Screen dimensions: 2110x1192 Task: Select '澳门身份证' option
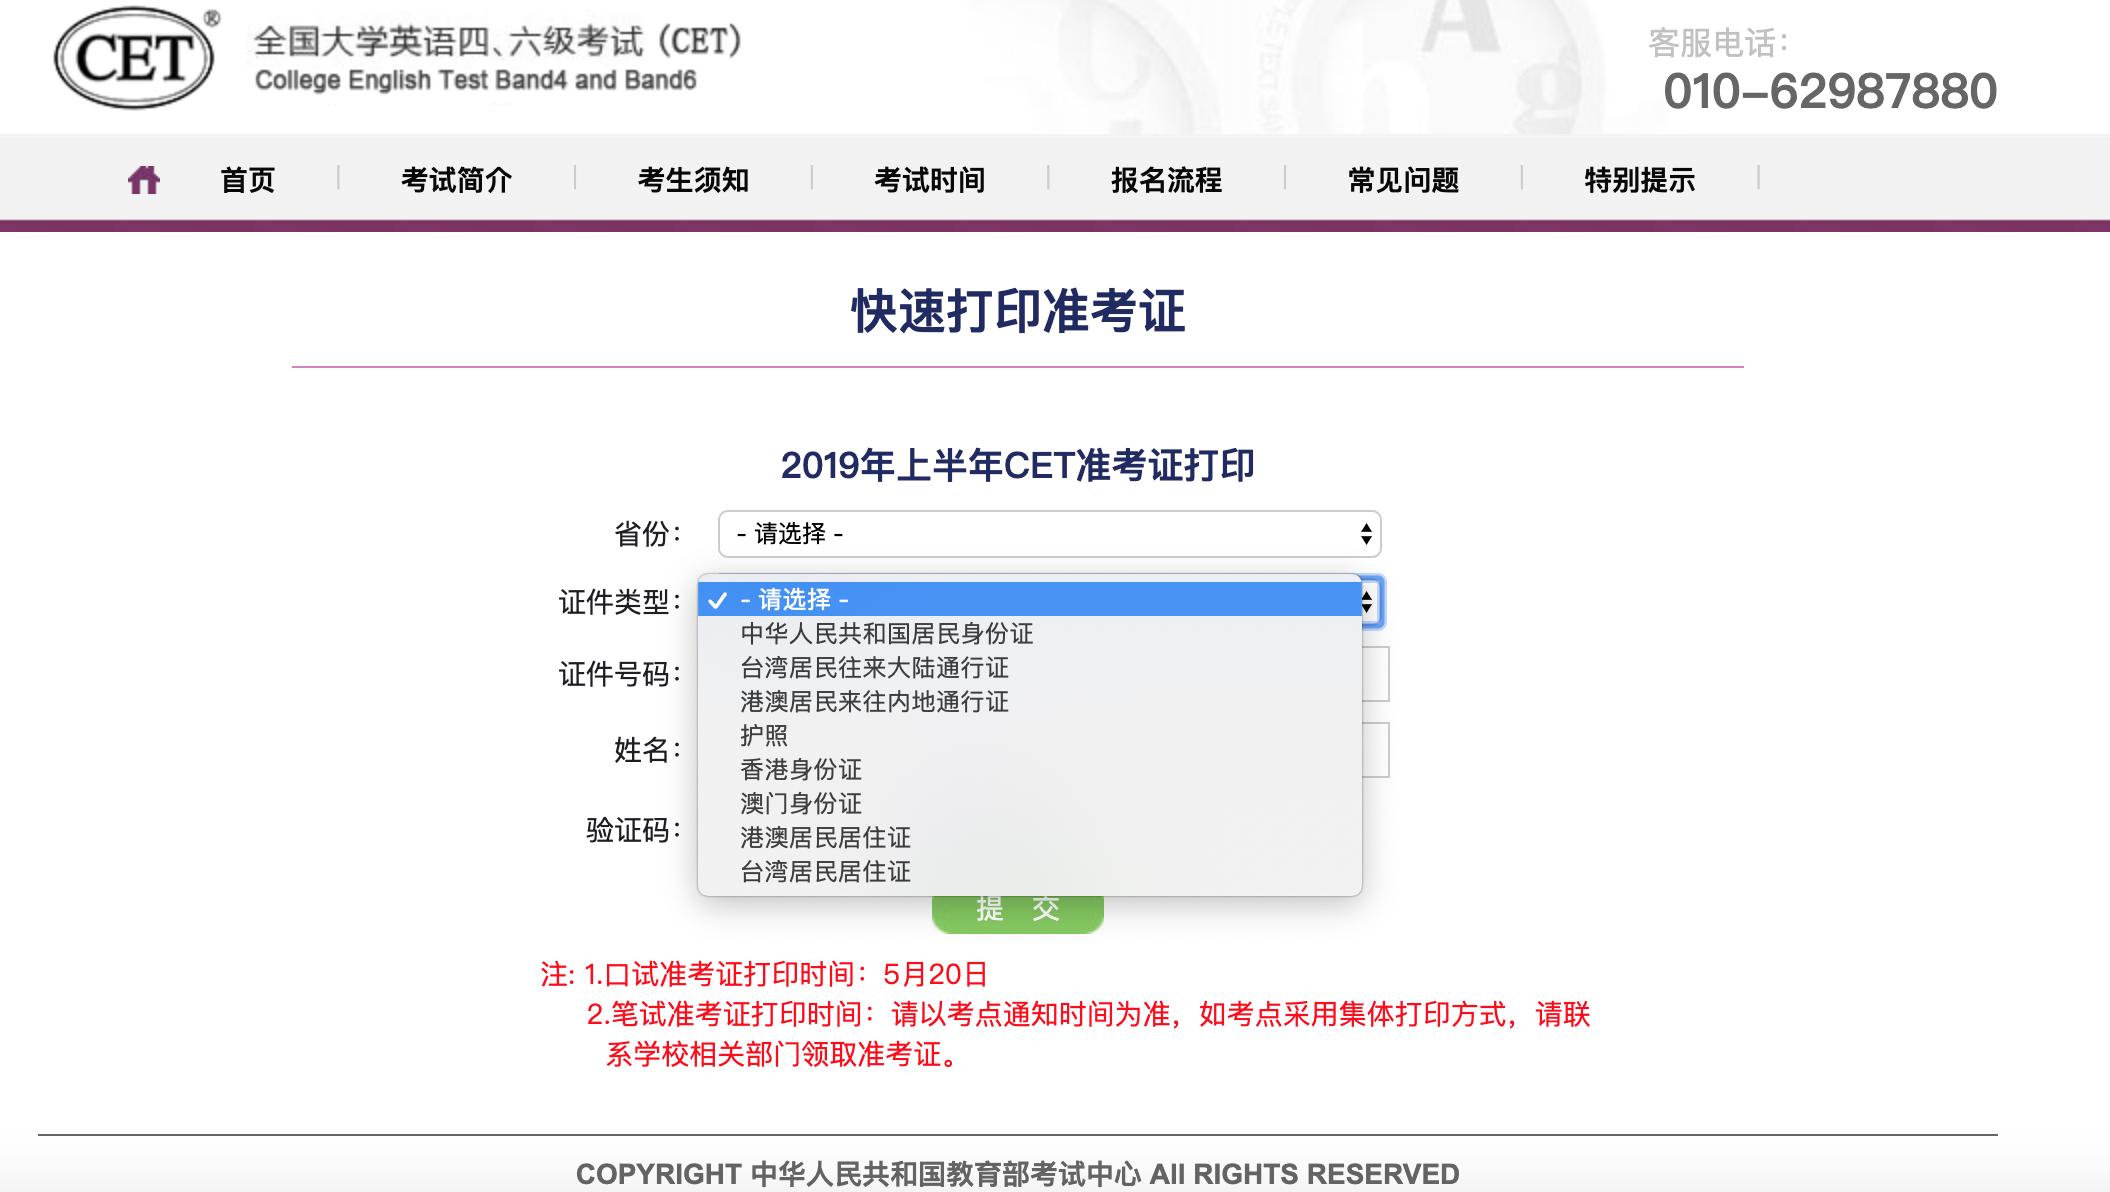[x=802, y=803]
